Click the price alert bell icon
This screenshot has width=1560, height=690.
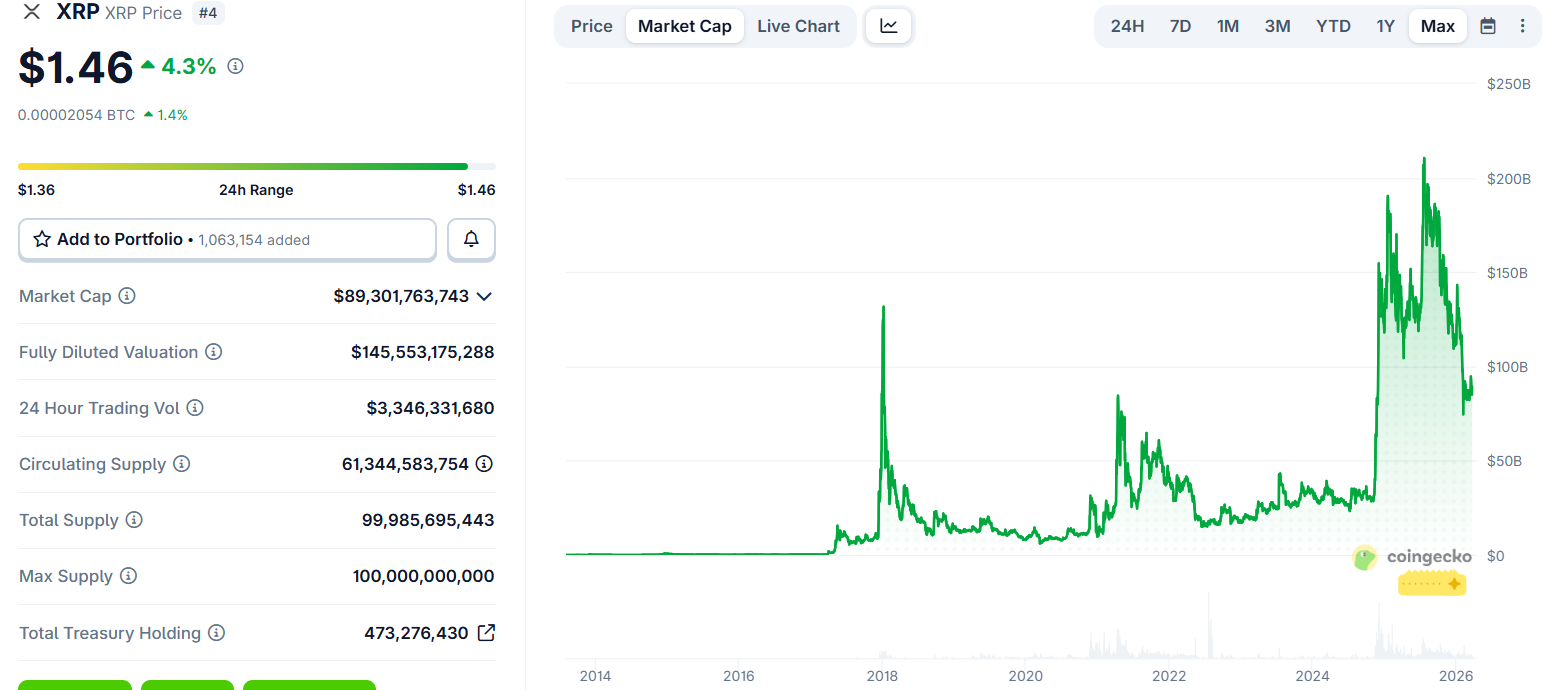(x=471, y=240)
